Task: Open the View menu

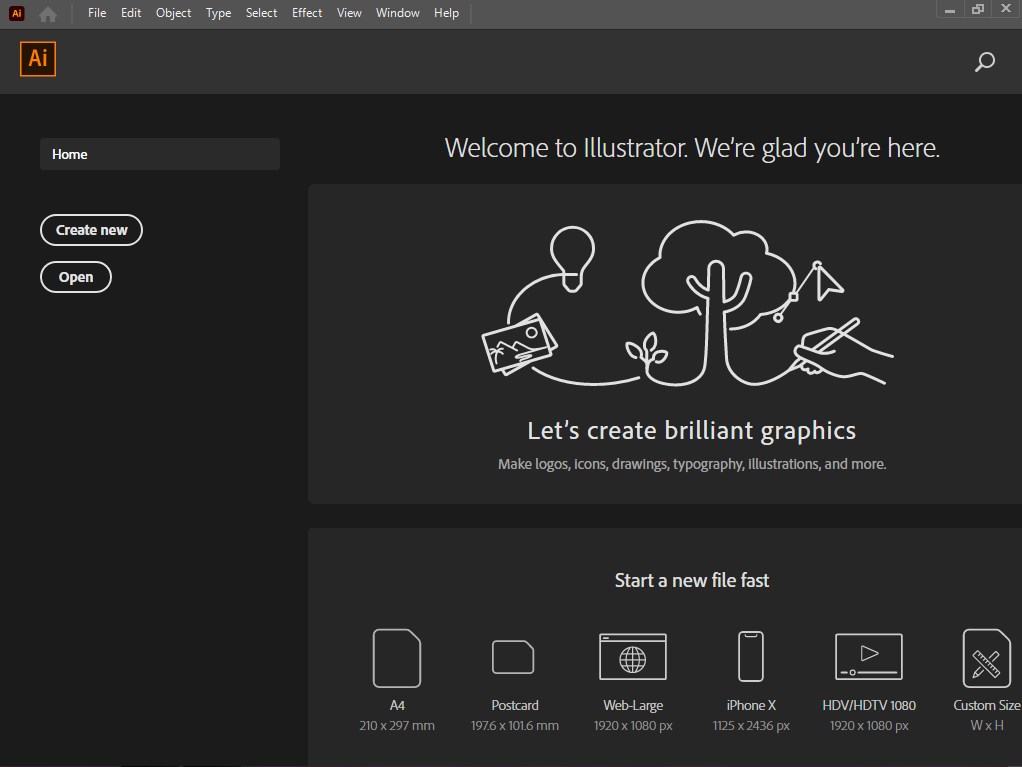Action: (349, 13)
